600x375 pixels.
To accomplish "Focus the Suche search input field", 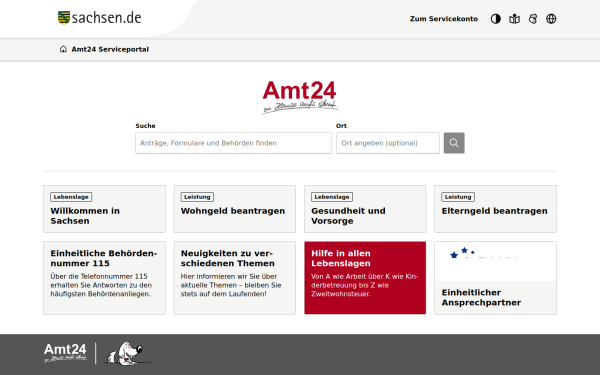I will (x=233, y=143).
